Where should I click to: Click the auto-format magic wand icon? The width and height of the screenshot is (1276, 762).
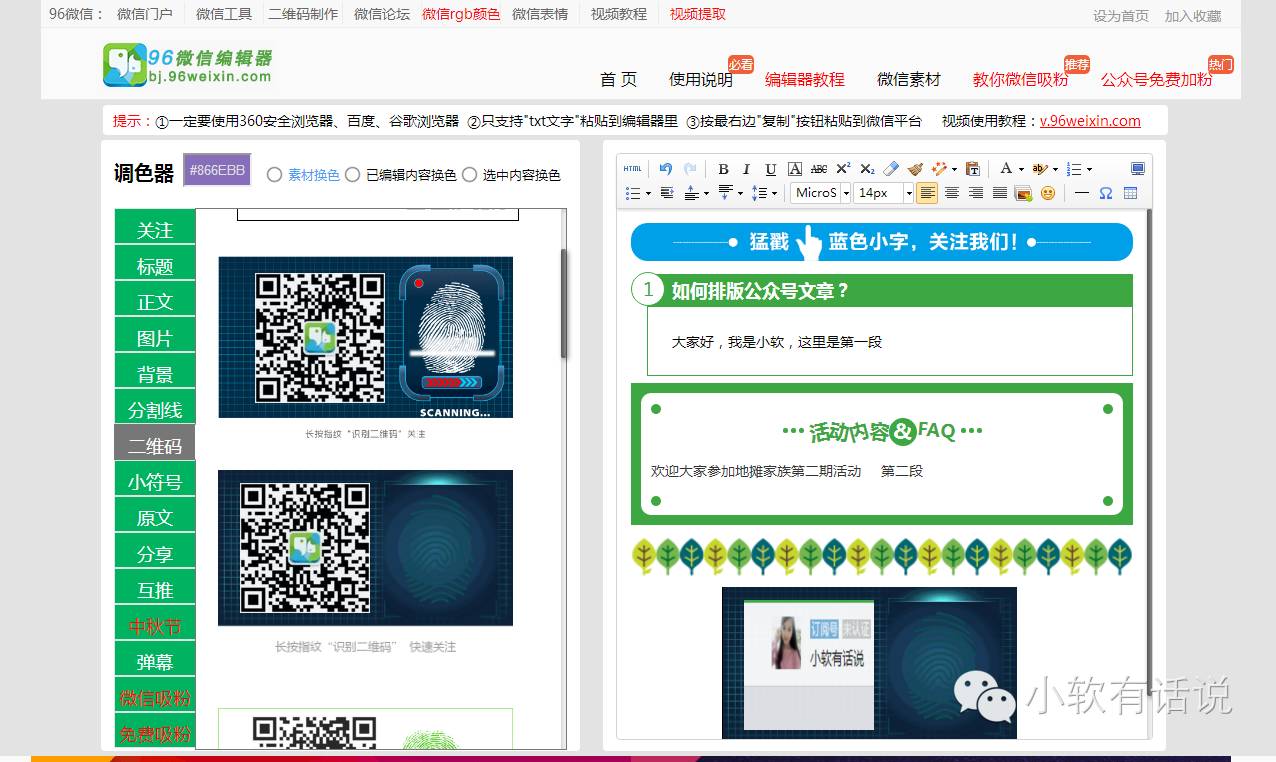click(x=938, y=169)
